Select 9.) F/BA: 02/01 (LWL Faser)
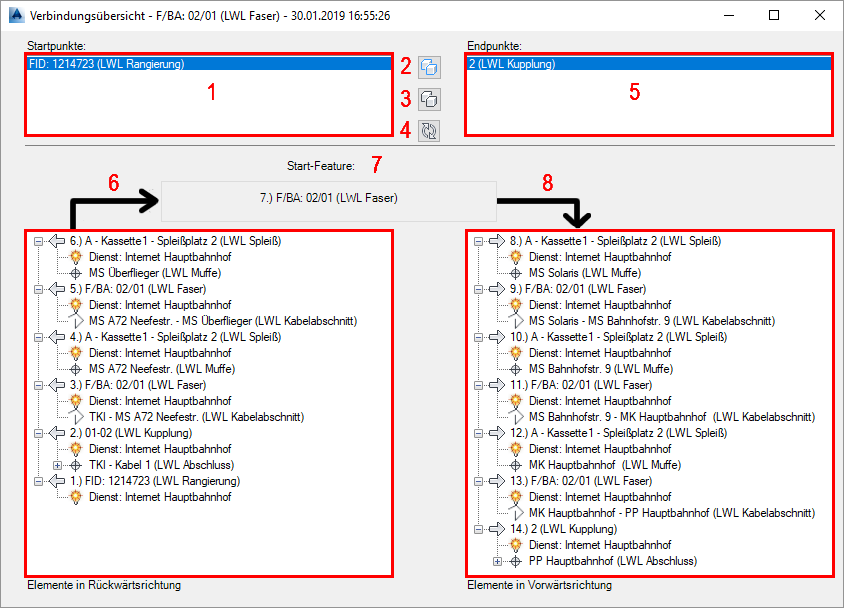This screenshot has height=608, width=844. 578,289
